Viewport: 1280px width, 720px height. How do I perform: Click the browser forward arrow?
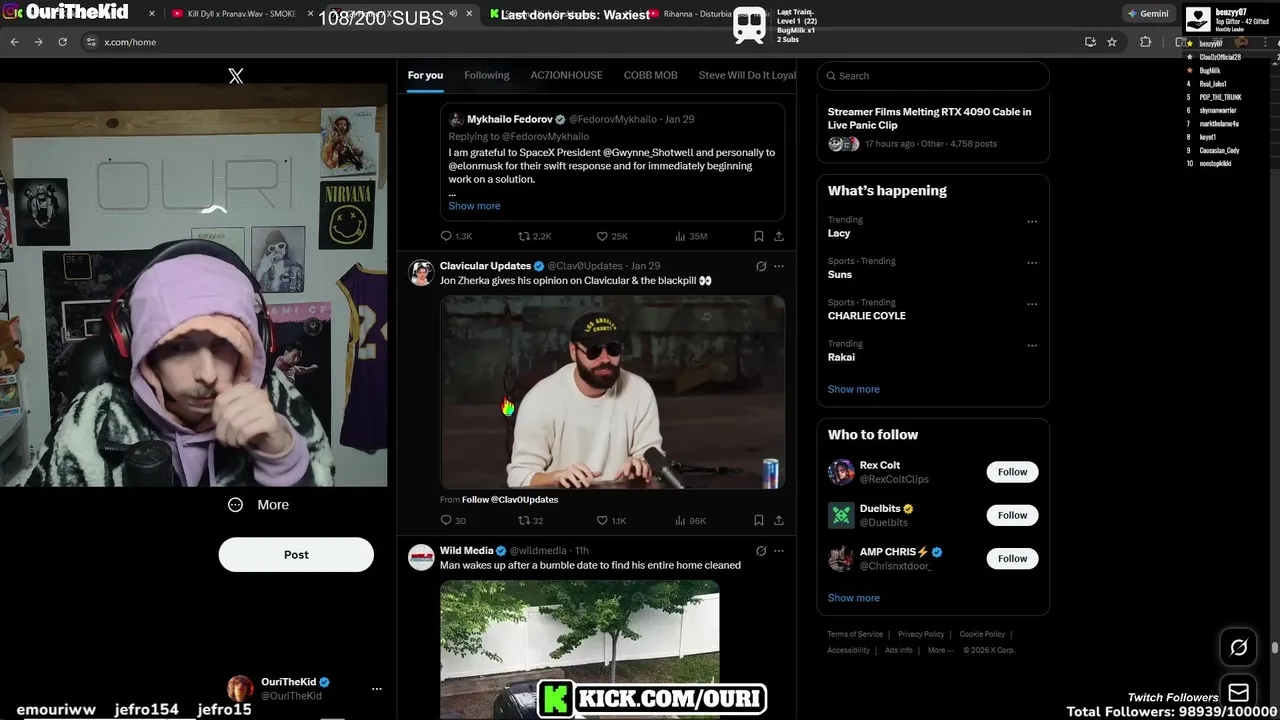coord(38,42)
